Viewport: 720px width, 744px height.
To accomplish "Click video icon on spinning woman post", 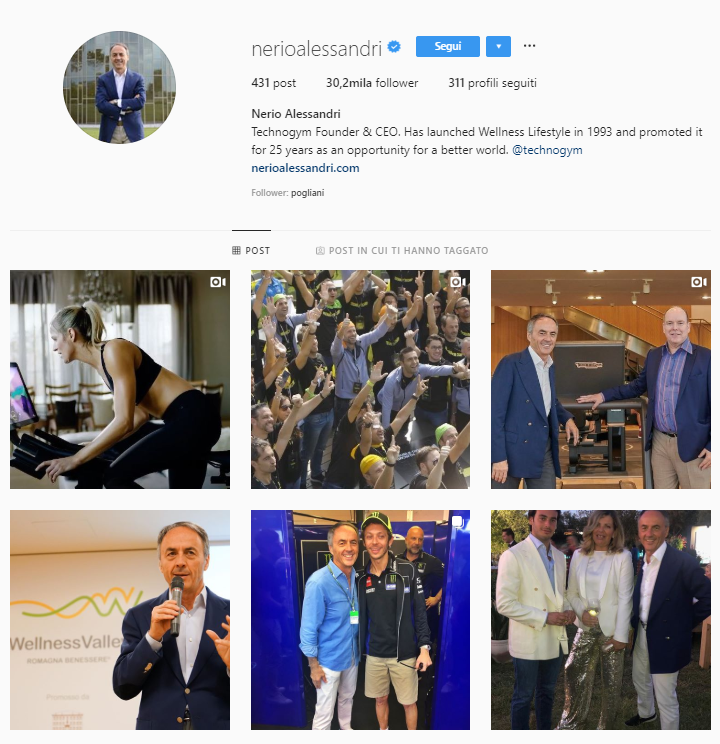I will click(x=218, y=282).
